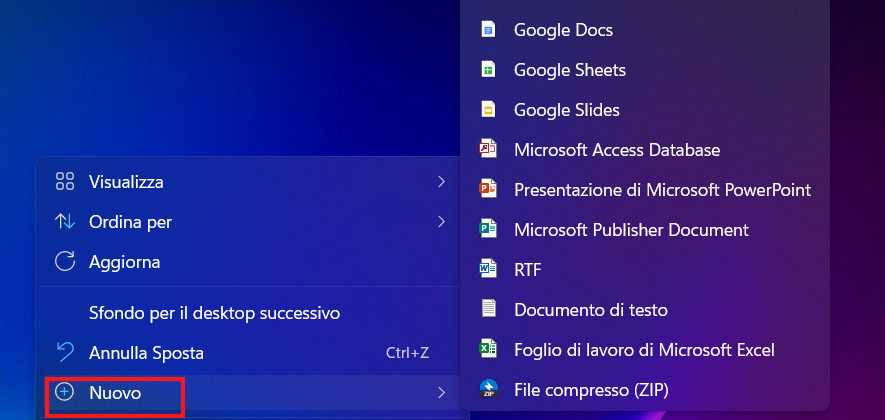Click the Documento di testo icon
Image resolution: width=885 pixels, height=420 pixels.
coord(488,309)
